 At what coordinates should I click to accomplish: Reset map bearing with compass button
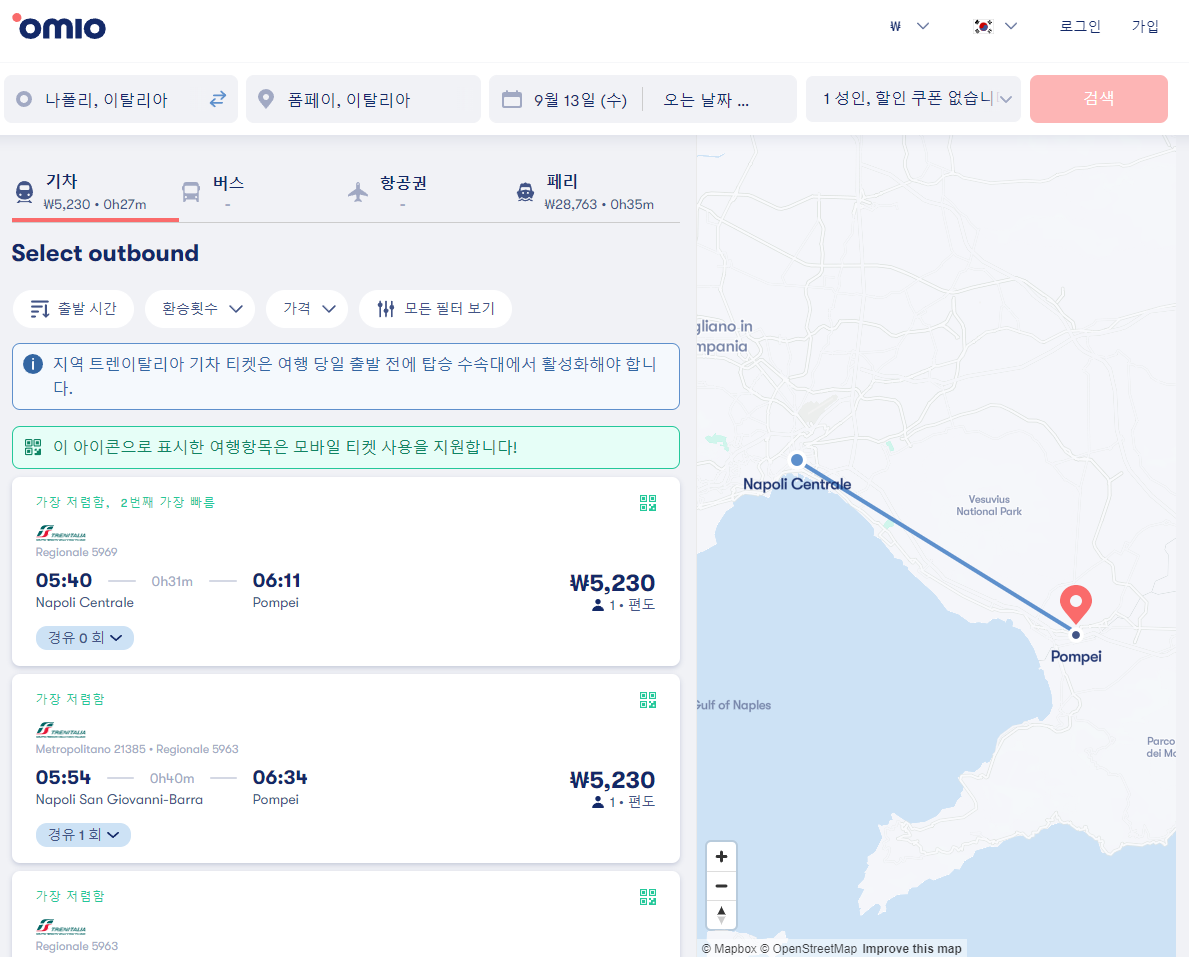[x=721, y=915]
